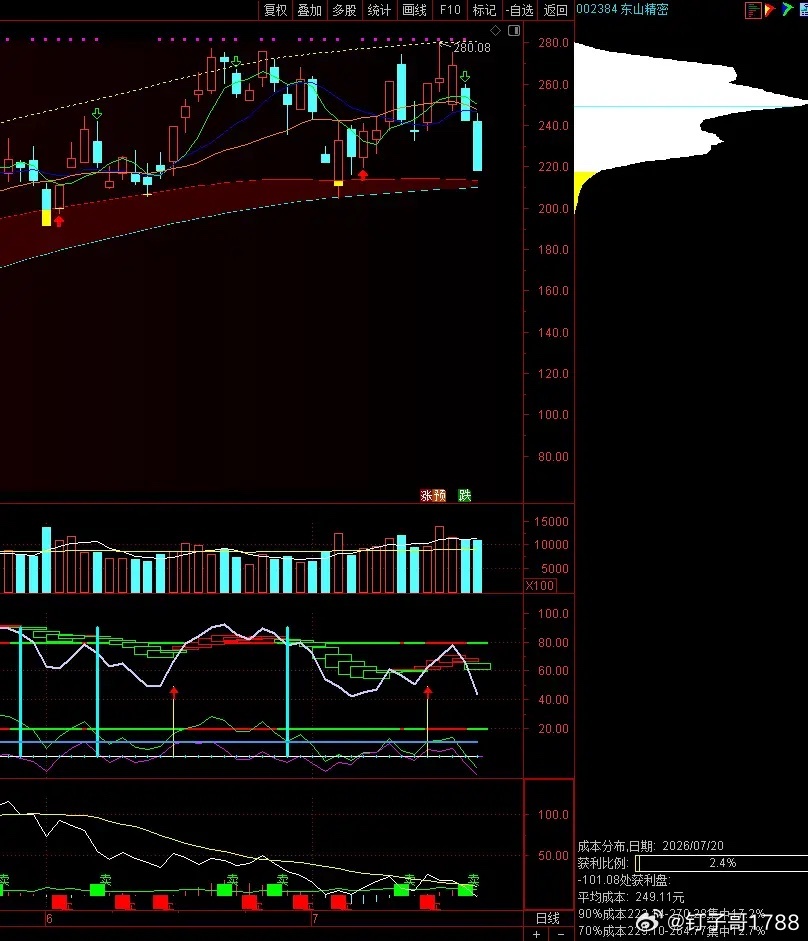Select the month 7 marker on the time axis
Screen dimensions: 808x941
(314, 919)
